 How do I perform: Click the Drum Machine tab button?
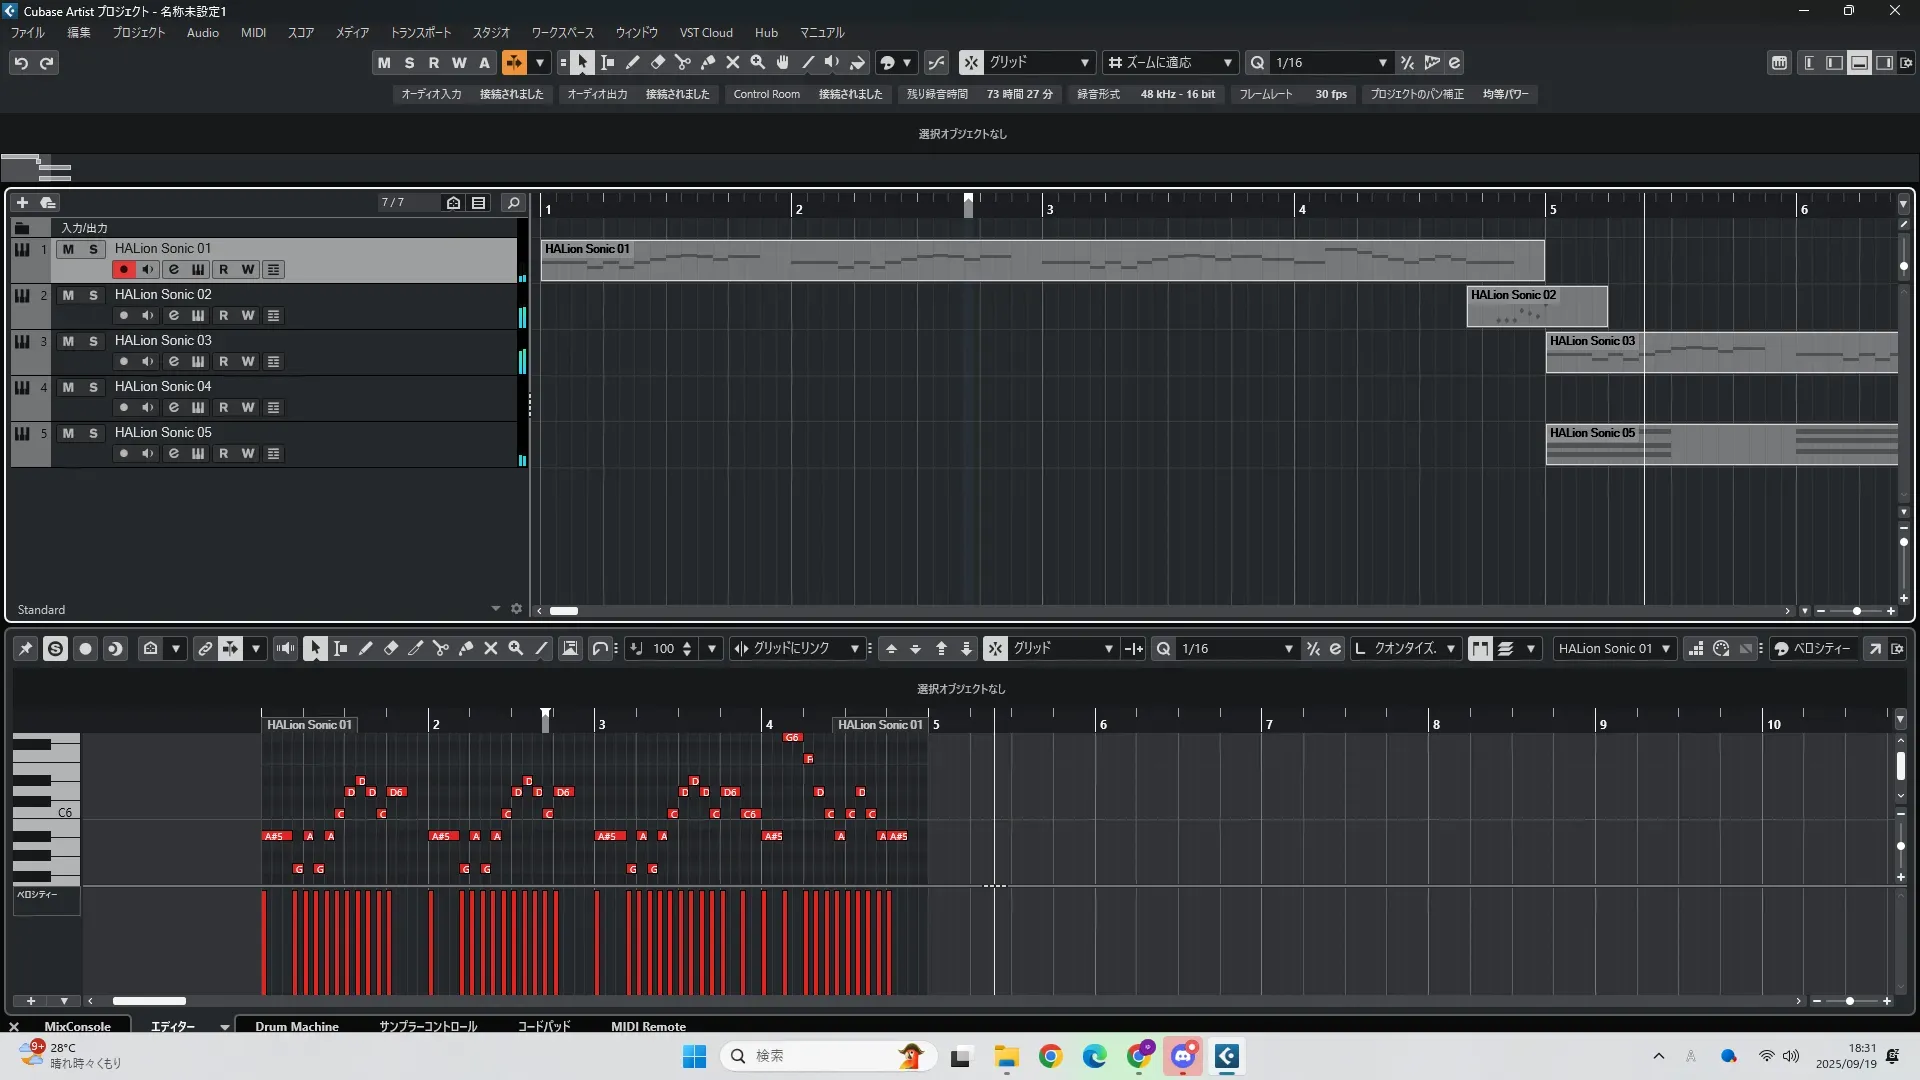(x=296, y=1026)
